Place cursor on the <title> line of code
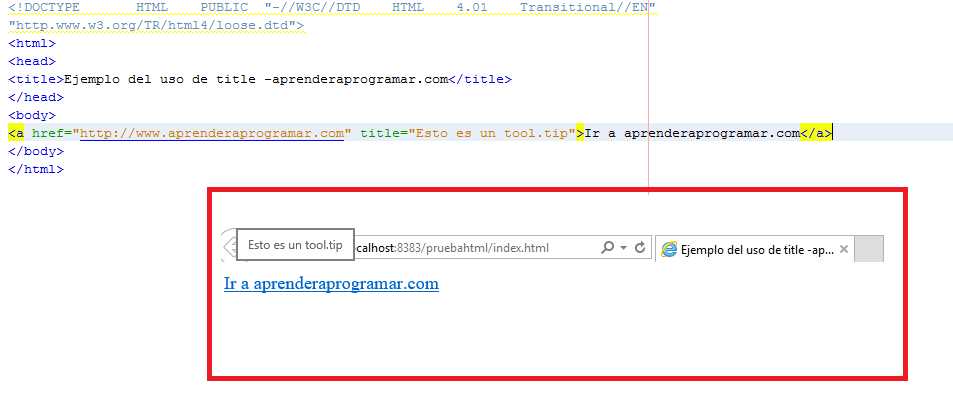953x397 pixels. [260, 80]
